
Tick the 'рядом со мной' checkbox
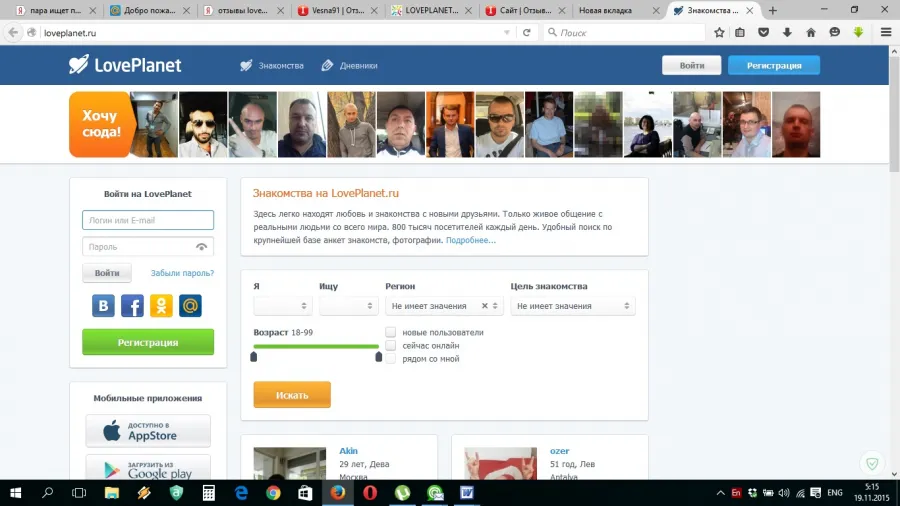point(390,359)
